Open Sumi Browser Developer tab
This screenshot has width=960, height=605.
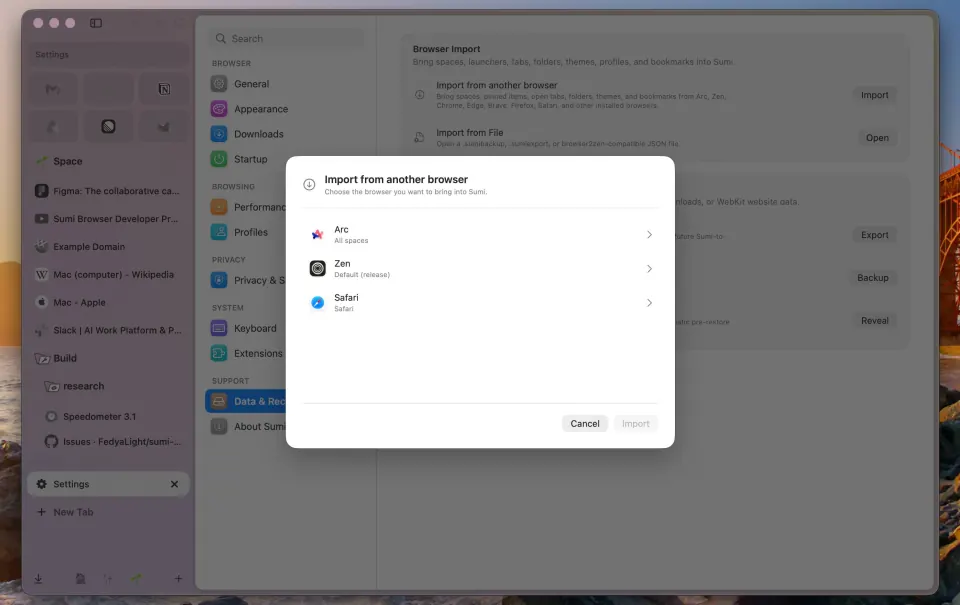pyautogui.click(x=108, y=219)
